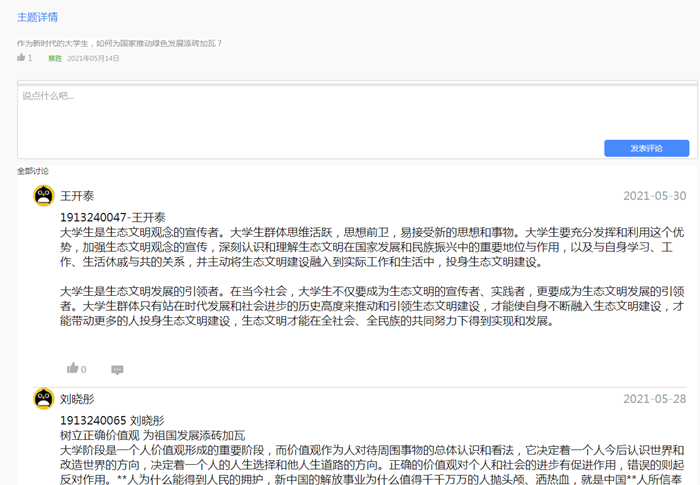Screen dimensions: 700x485
Task: Click the reply bubble icon on 王开泰's comment
Action: [x=117, y=369]
